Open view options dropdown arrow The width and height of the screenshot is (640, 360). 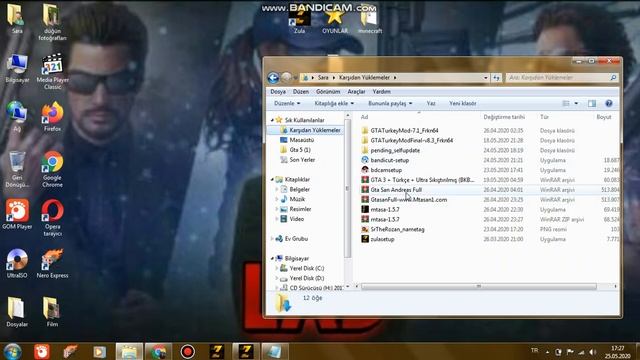[x=576, y=104]
